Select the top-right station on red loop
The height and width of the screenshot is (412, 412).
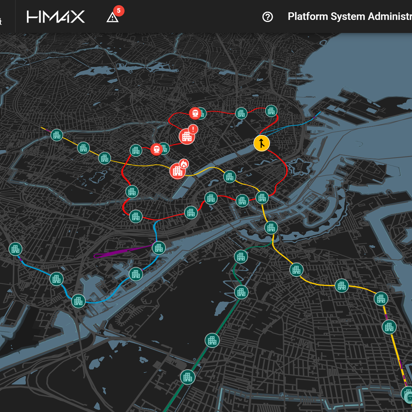click(x=271, y=111)
